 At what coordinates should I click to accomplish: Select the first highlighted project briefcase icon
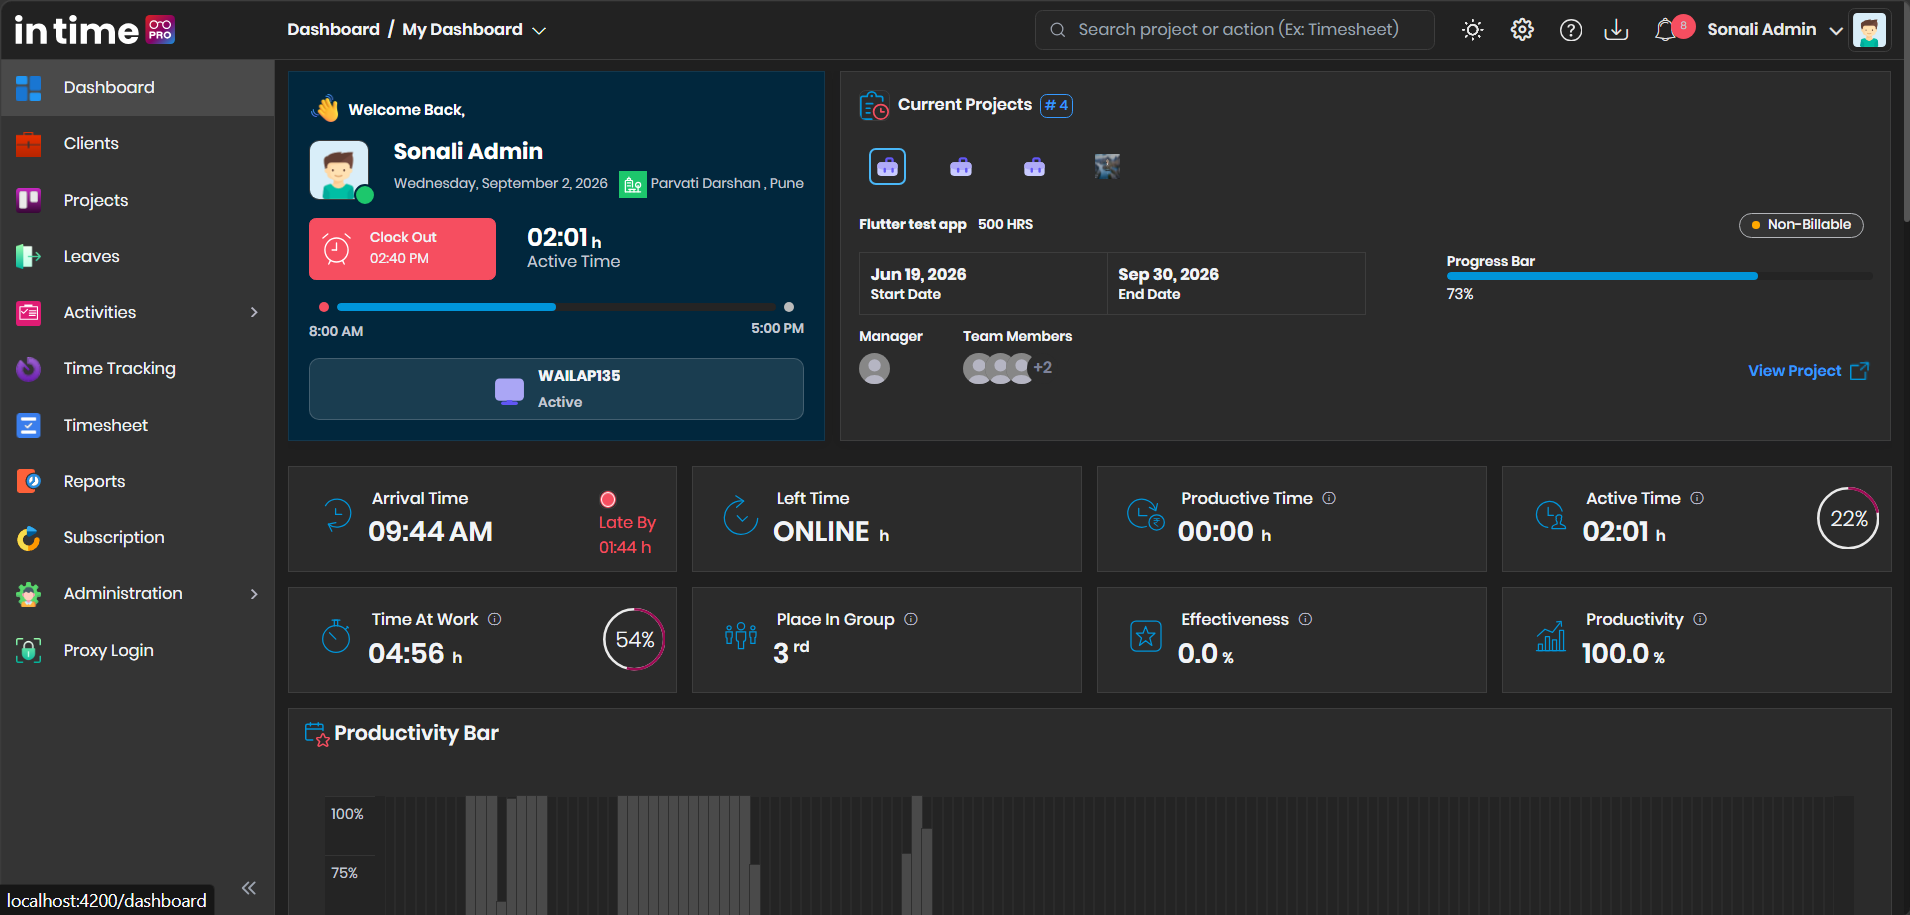point(887,167)
